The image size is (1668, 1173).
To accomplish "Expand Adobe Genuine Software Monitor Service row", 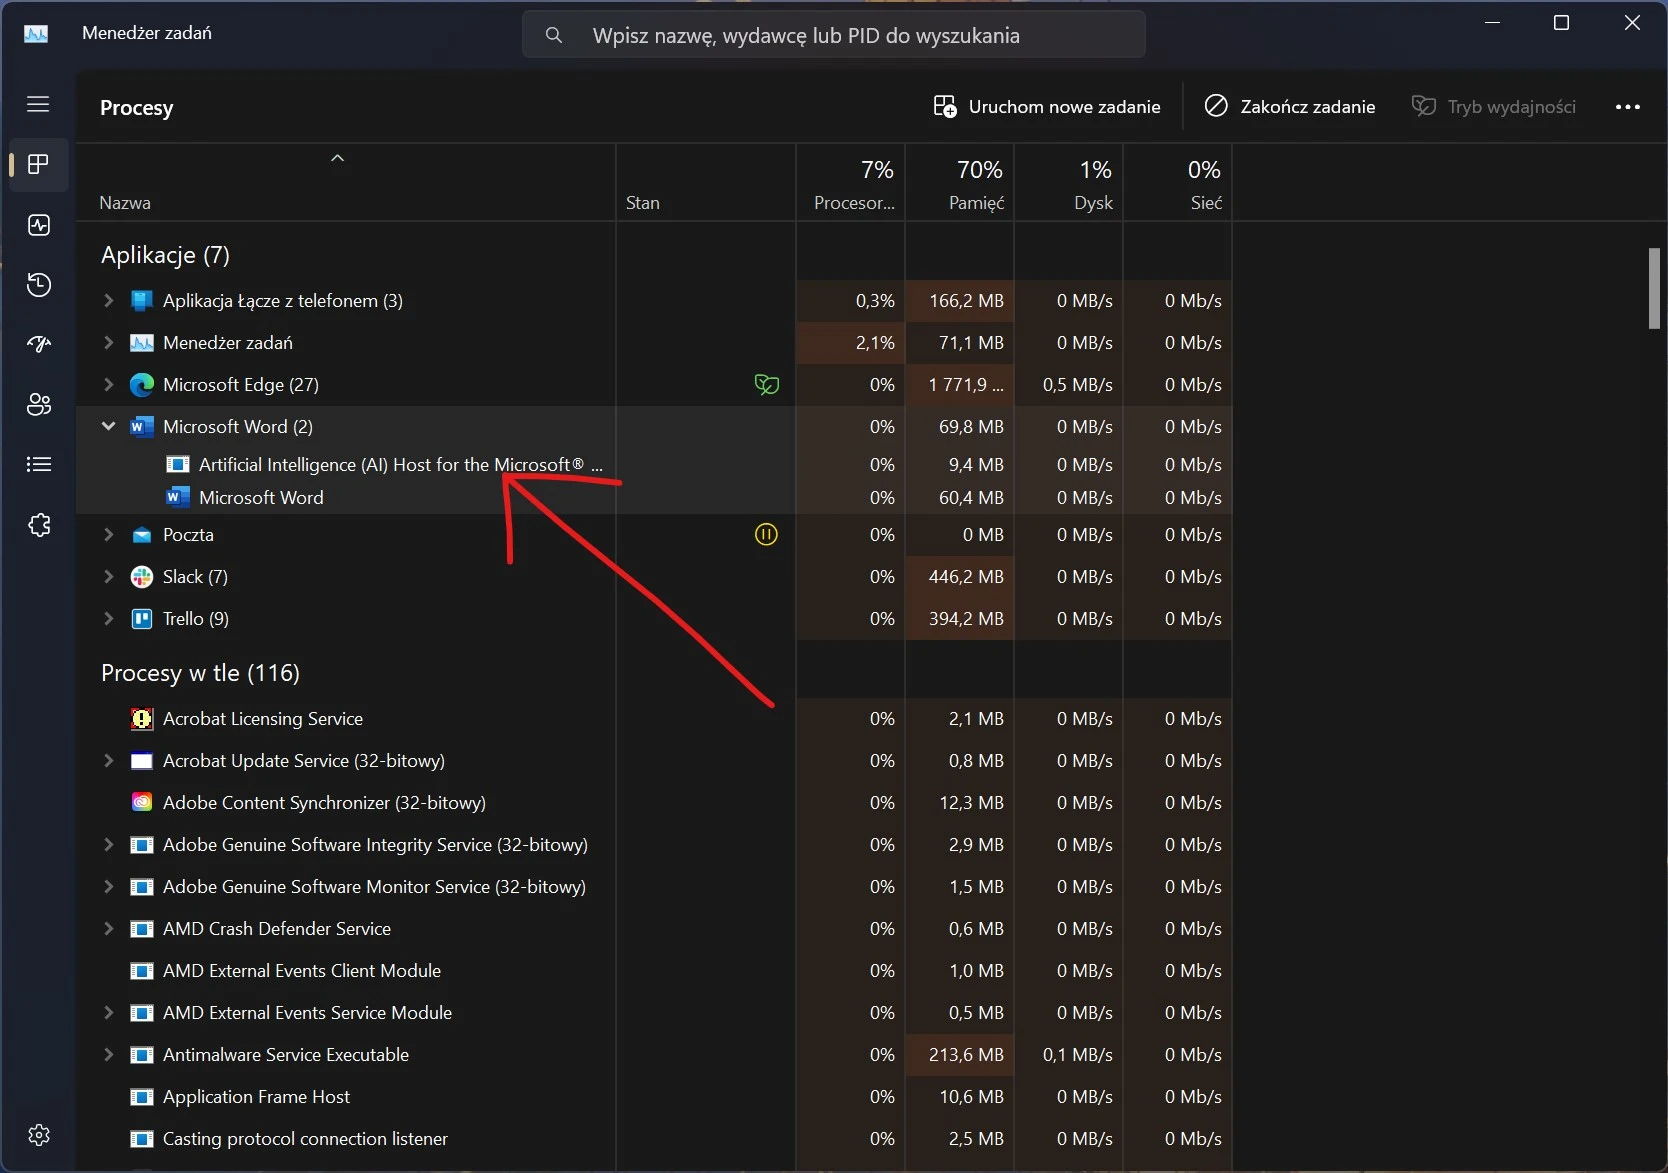I will coord(108,886).
